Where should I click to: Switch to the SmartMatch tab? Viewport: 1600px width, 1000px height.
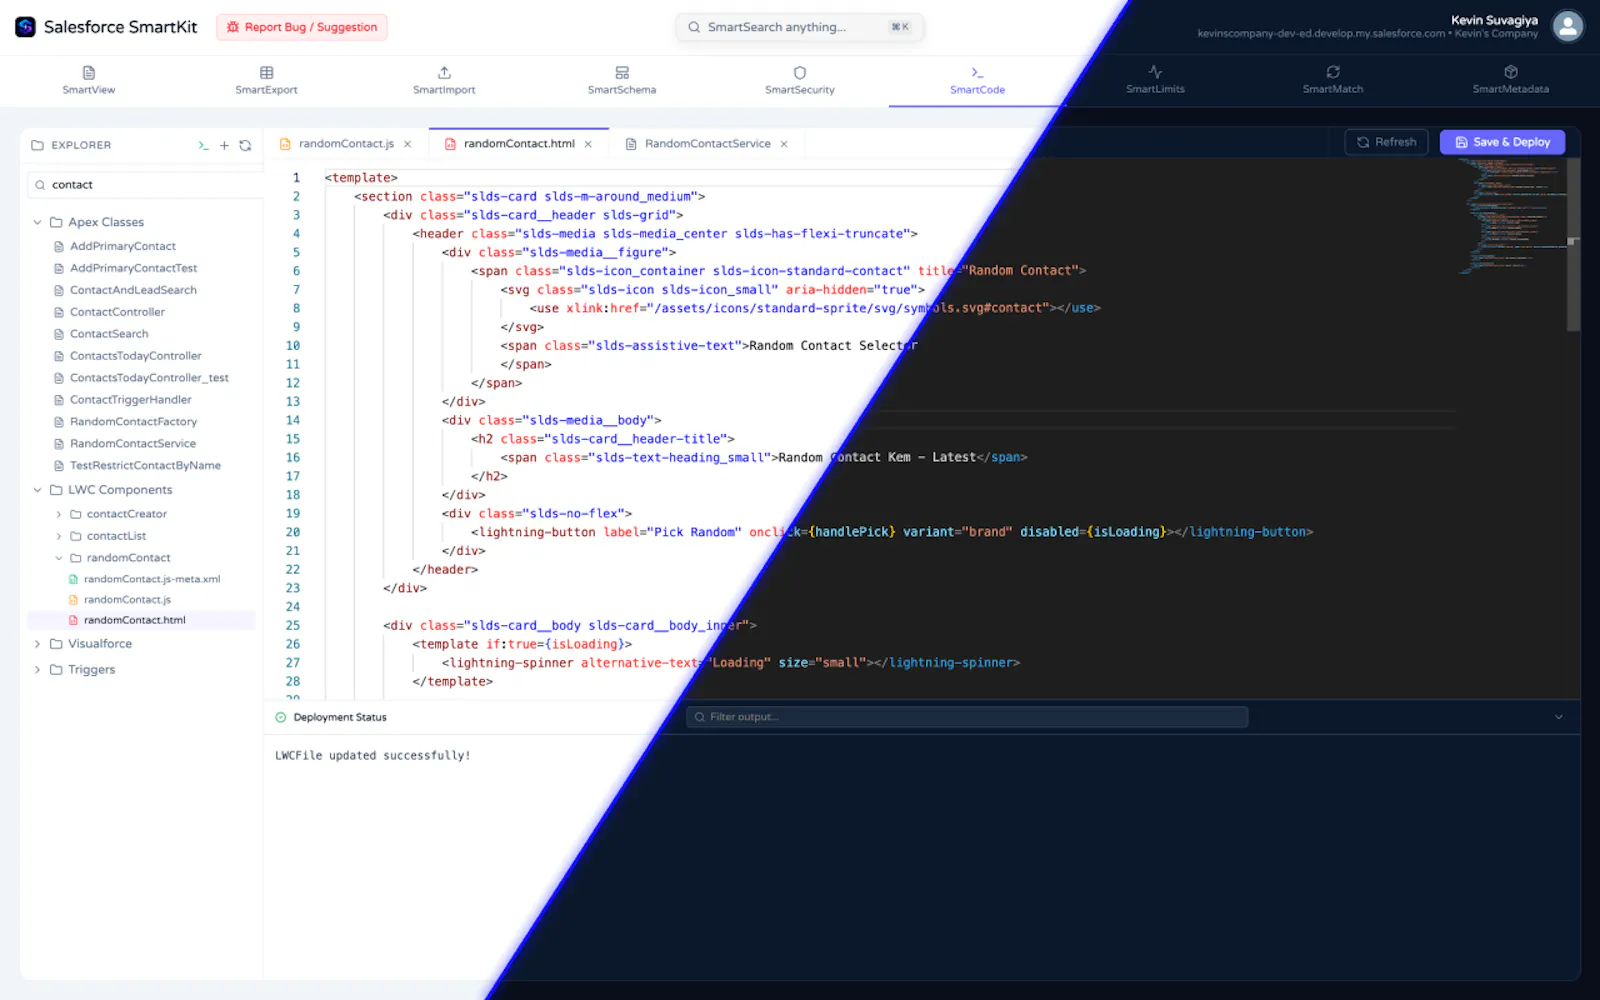click(1333, 80)
